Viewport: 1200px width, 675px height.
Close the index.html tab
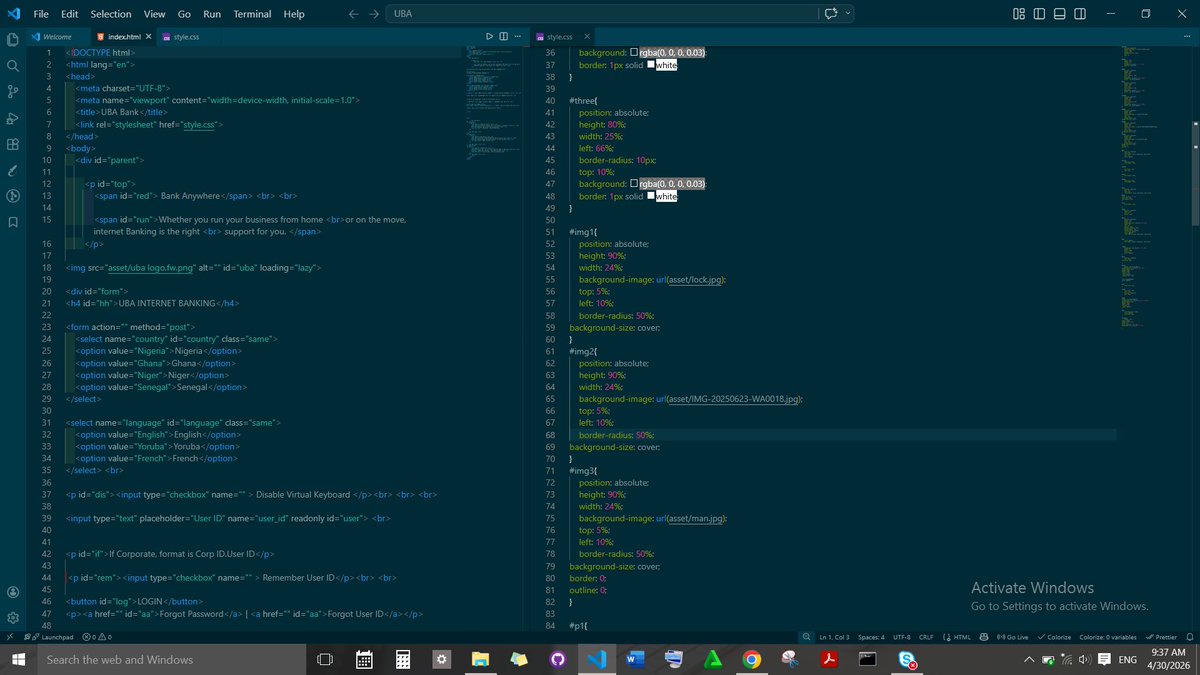click(x=149, y=36)
